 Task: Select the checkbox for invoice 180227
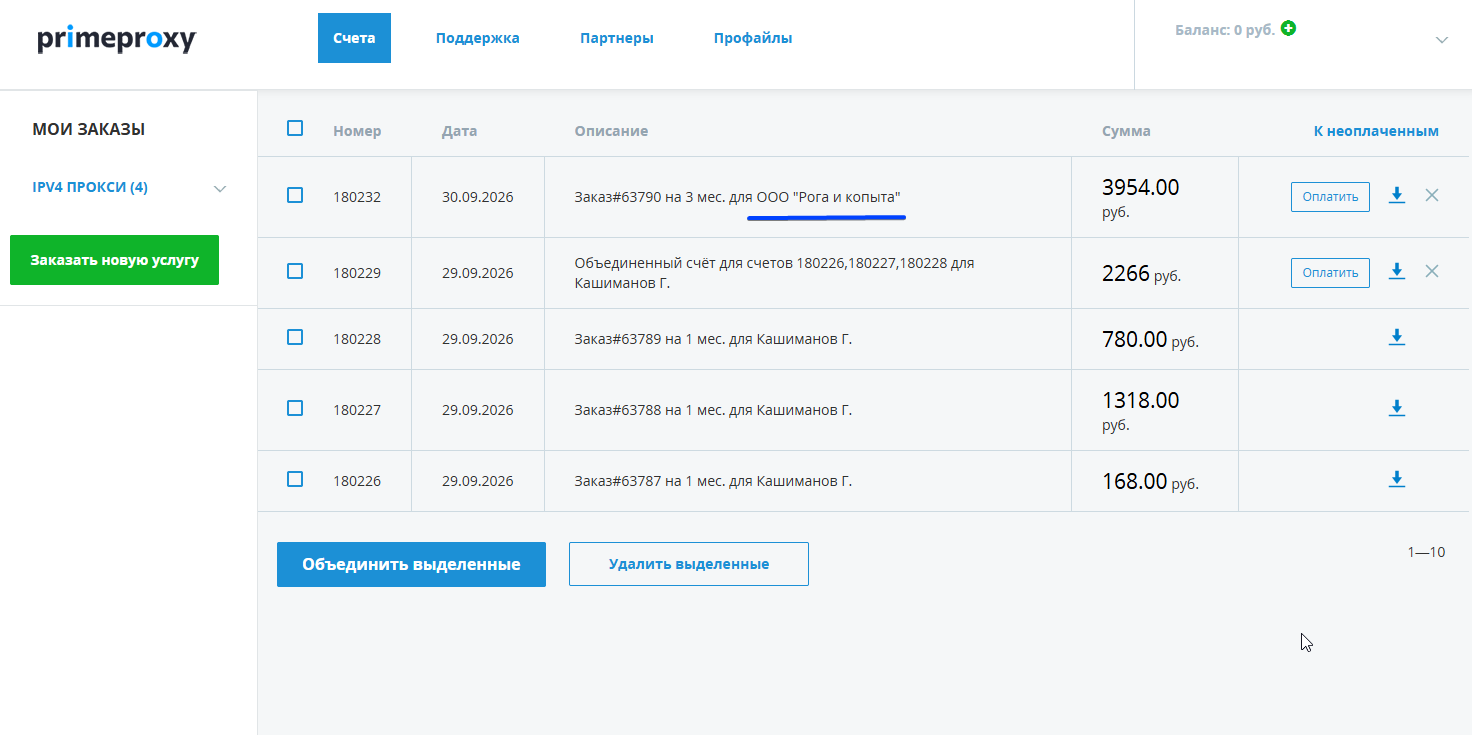pyautogui.click(x=295, y=408)
